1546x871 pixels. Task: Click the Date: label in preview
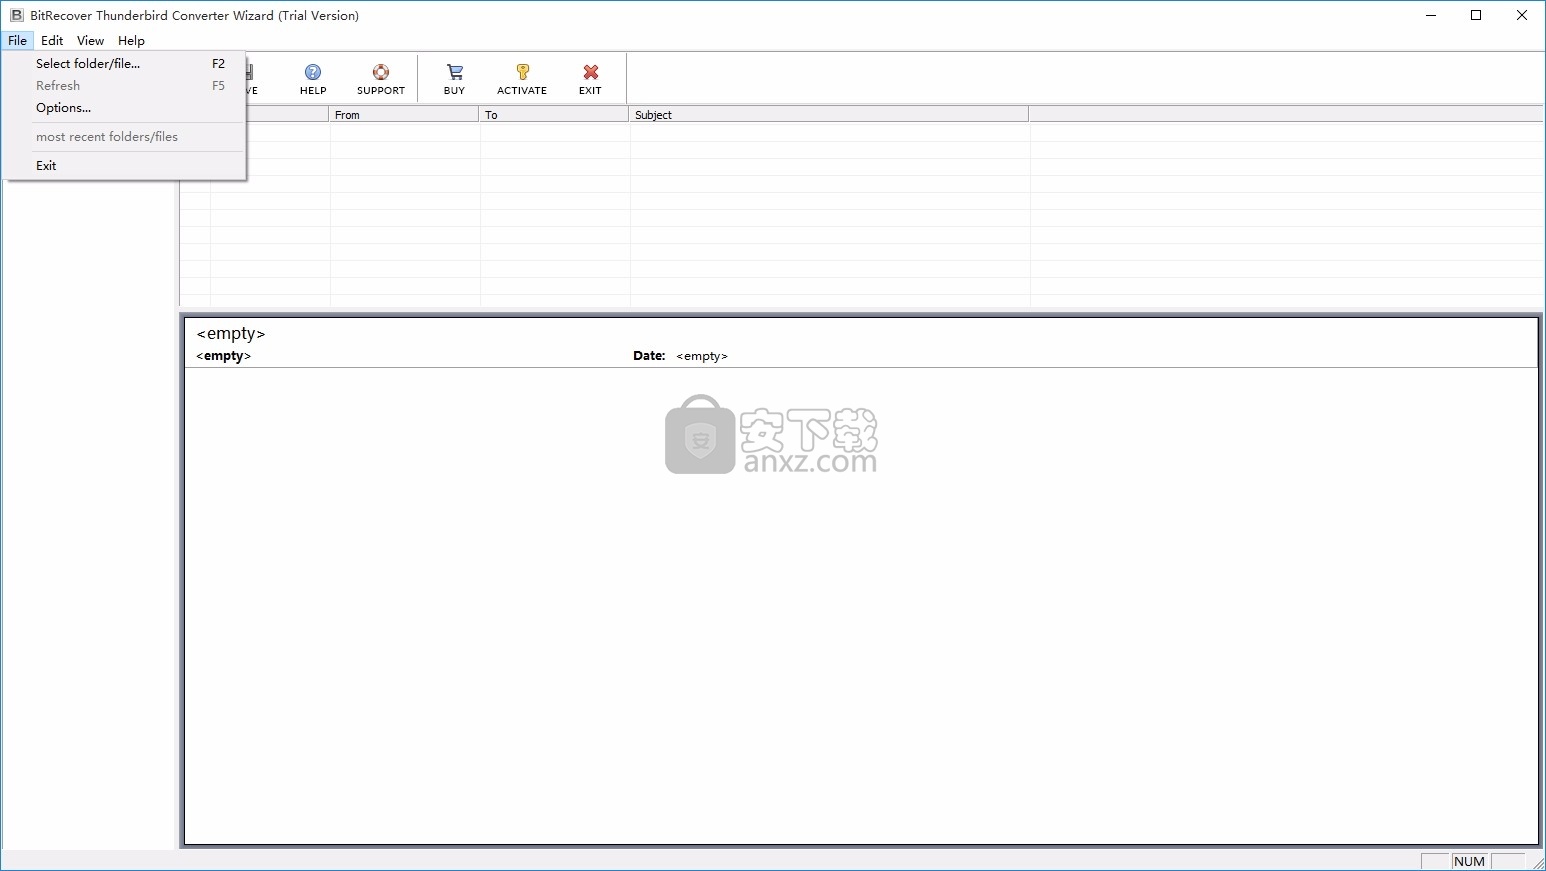coord(649,356)
